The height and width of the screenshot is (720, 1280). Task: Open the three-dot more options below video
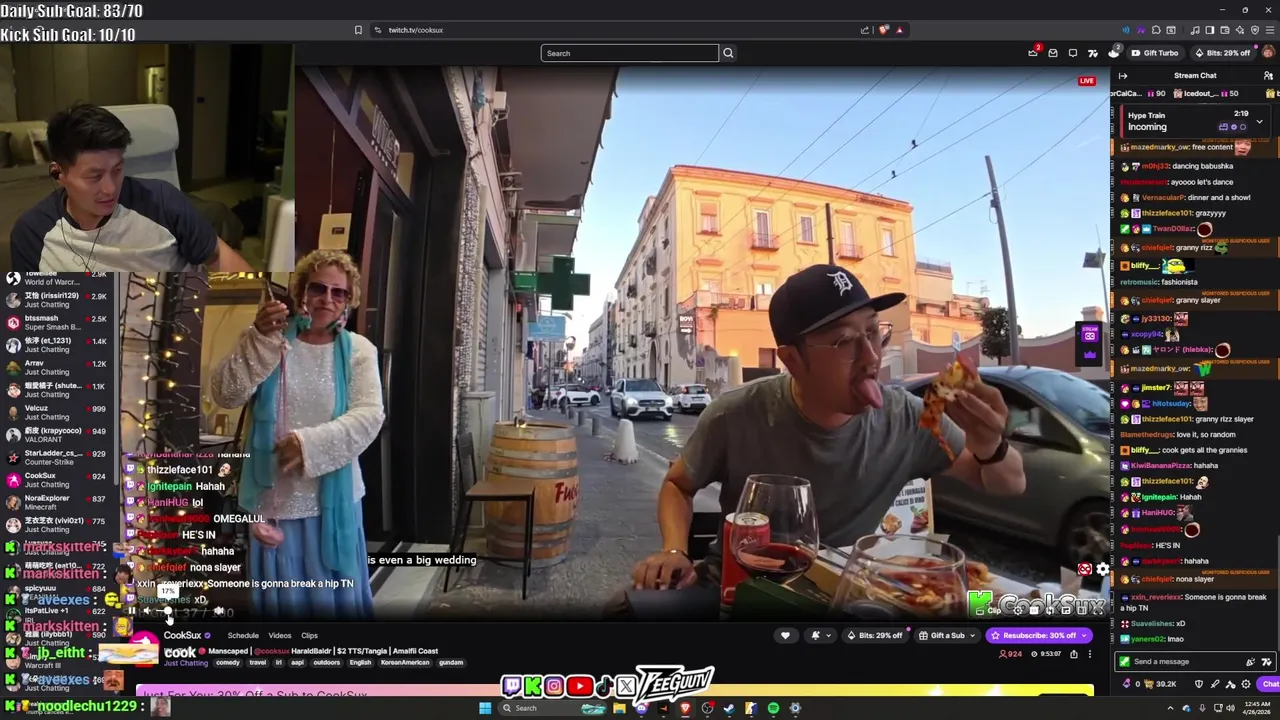(1090, 654)
